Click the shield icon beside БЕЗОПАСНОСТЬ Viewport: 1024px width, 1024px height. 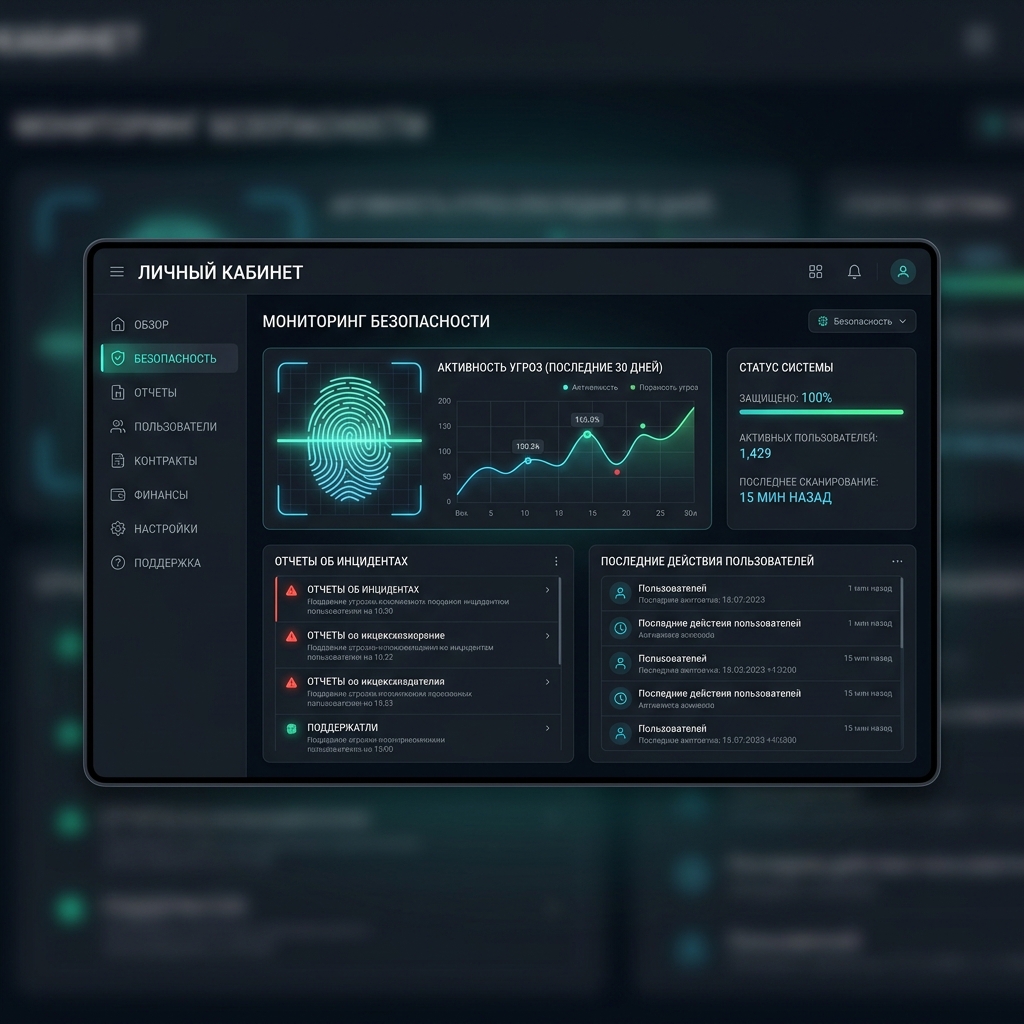(118, 358)
